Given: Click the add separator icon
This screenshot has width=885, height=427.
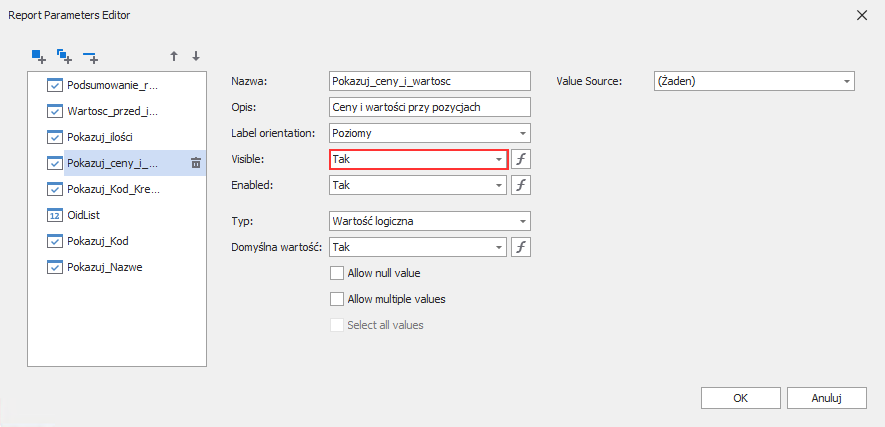Looking at the screenshot, I should click(90, 56).
